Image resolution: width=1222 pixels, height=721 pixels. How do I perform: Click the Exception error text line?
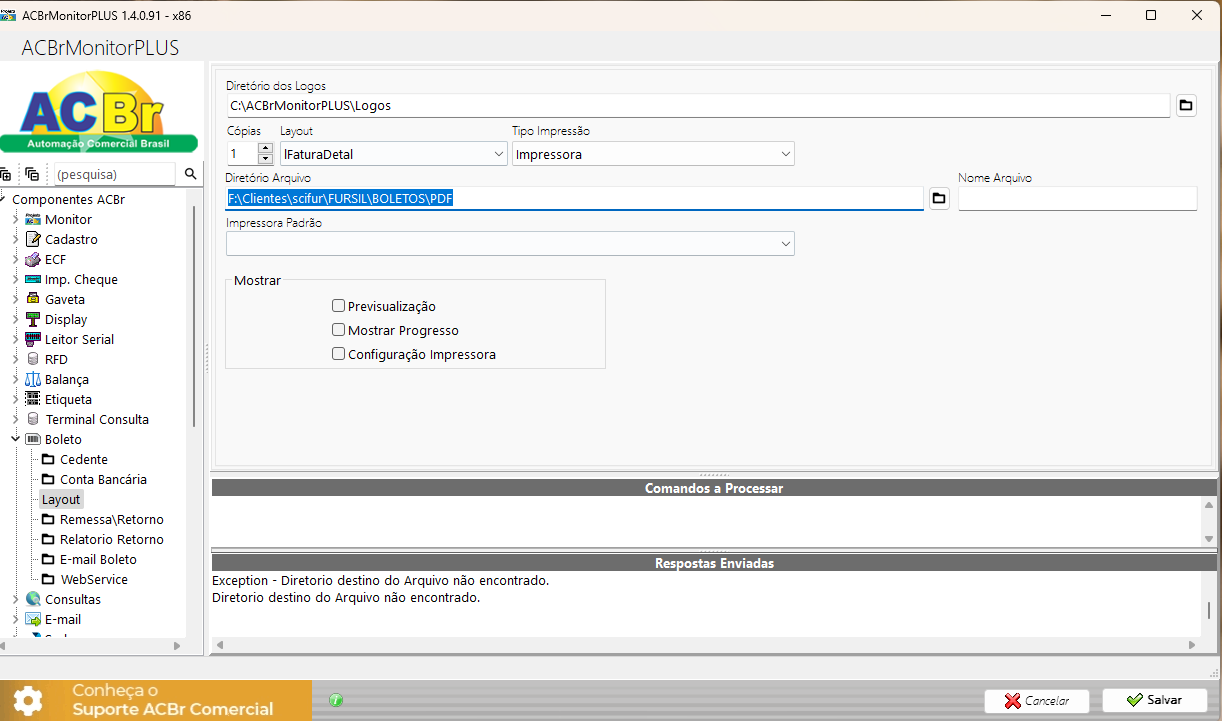pos(381,580)
